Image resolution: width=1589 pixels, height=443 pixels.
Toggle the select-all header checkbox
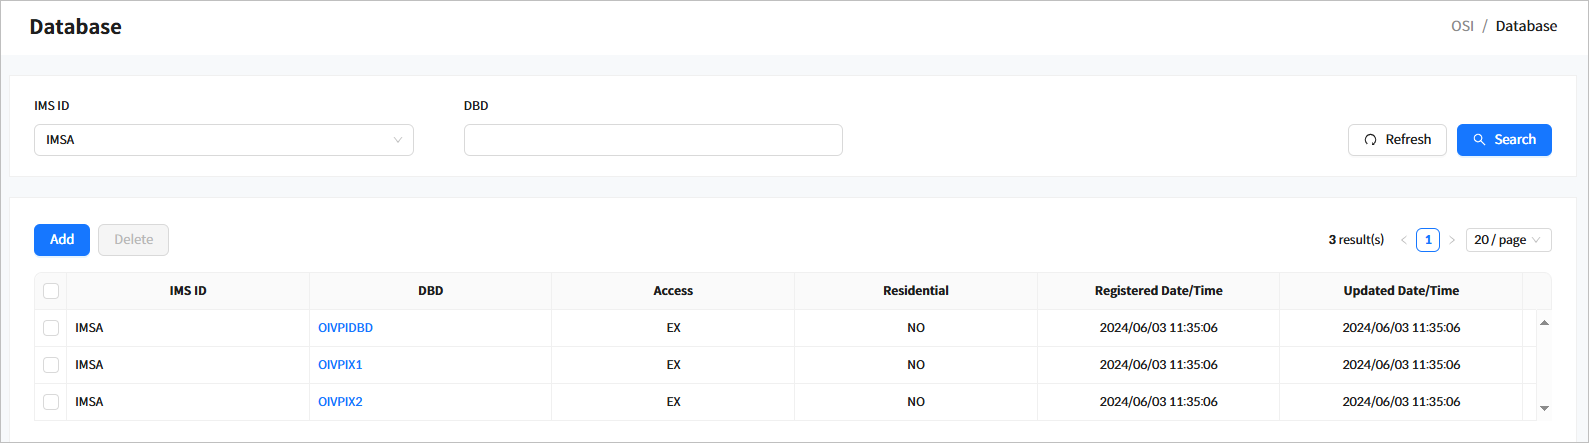point(51,291)
